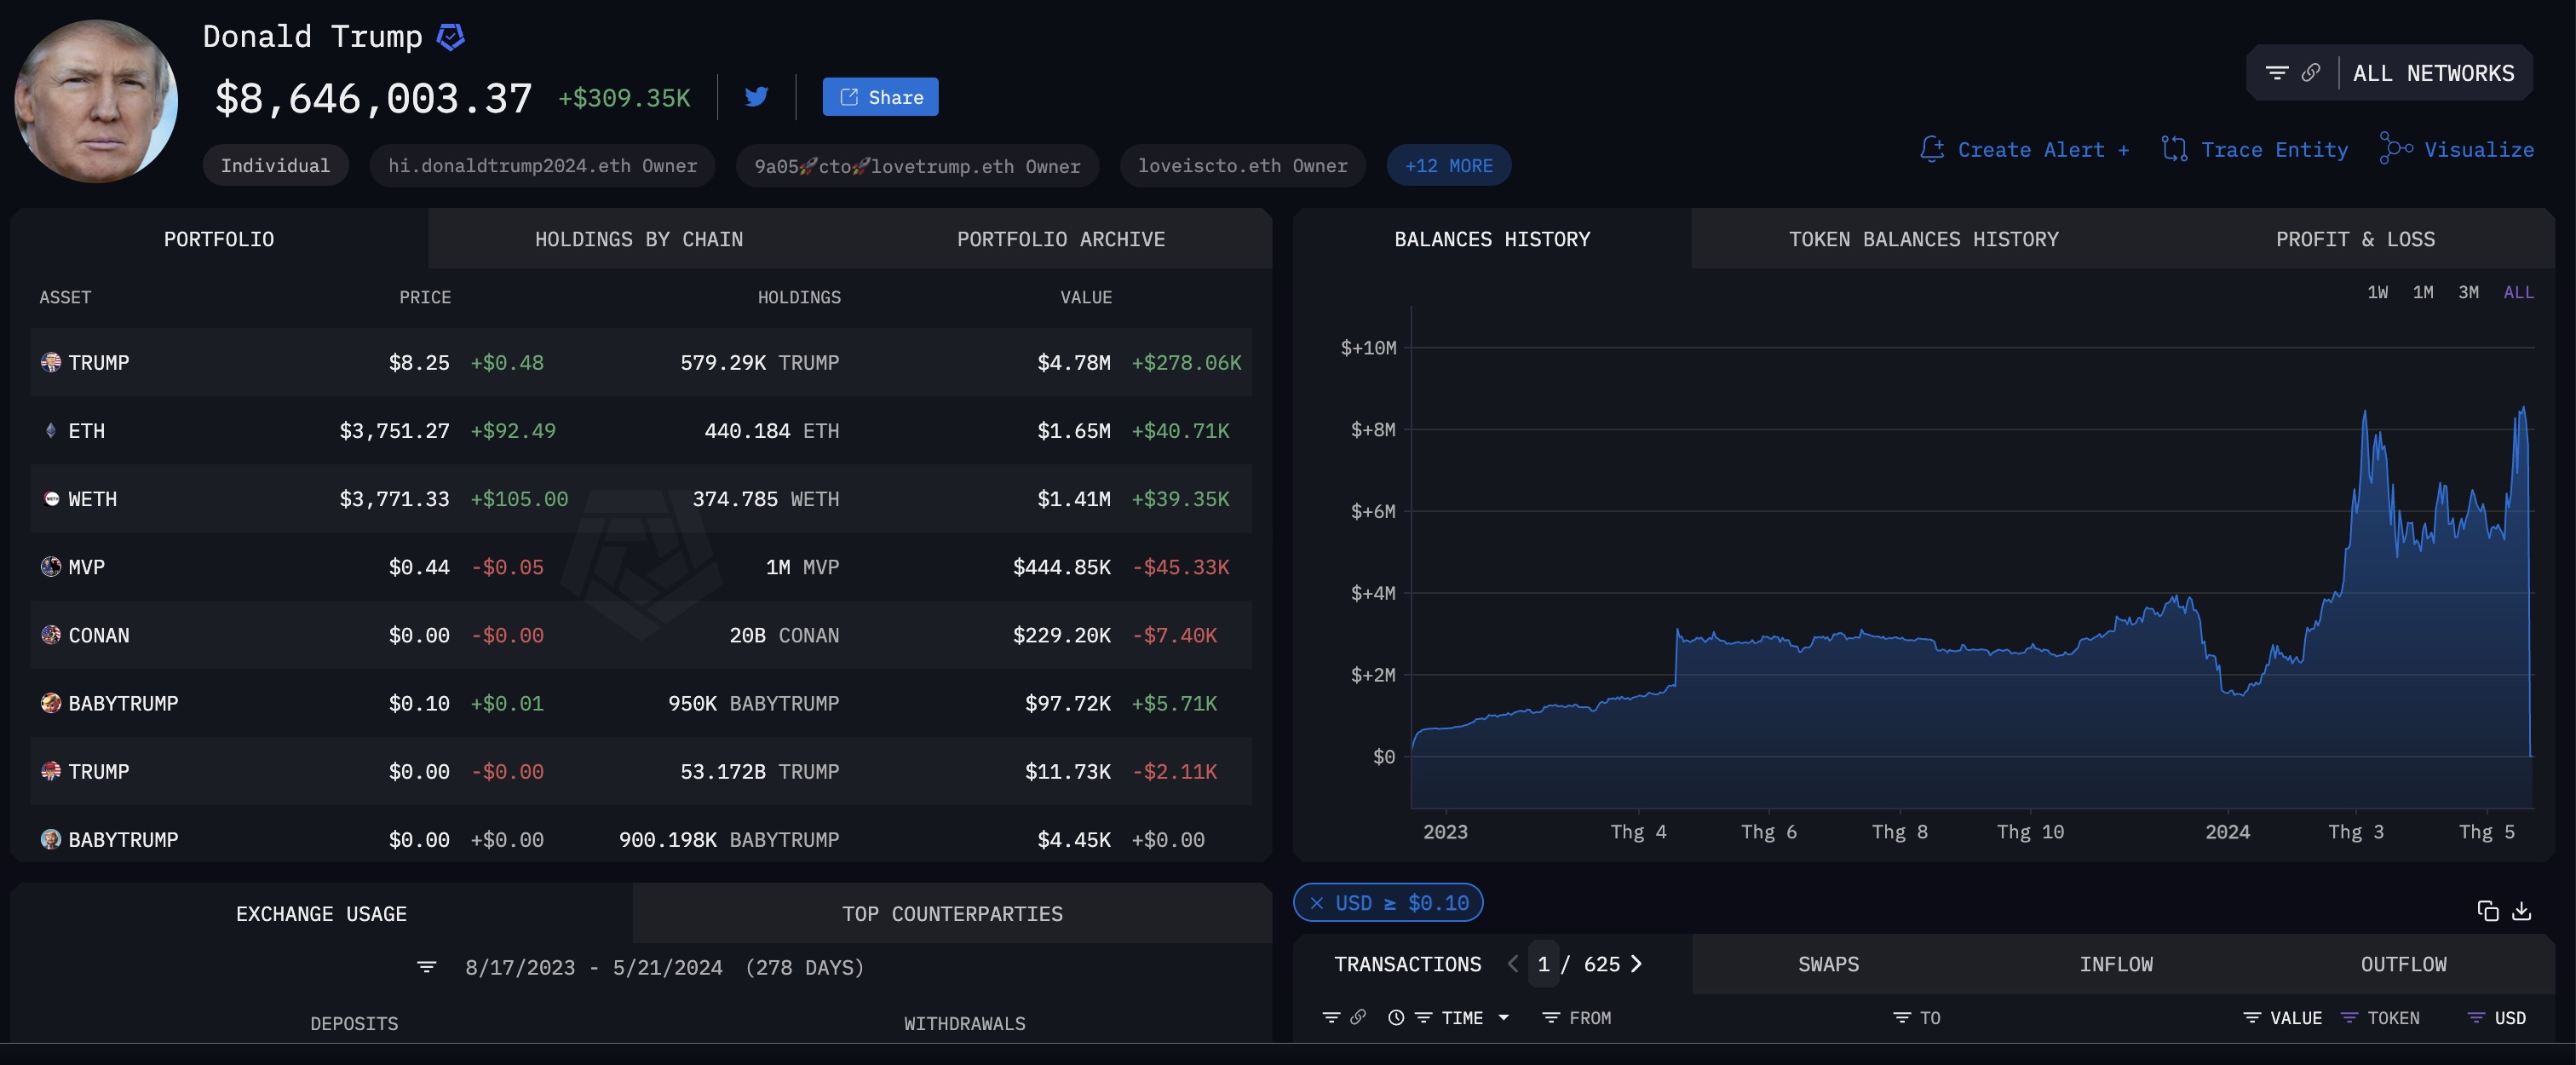The height and width of the screenshot is (1065, 2576).
Task: Click the loveiscto.eth Owner tag
Action: click(1242, 165)
